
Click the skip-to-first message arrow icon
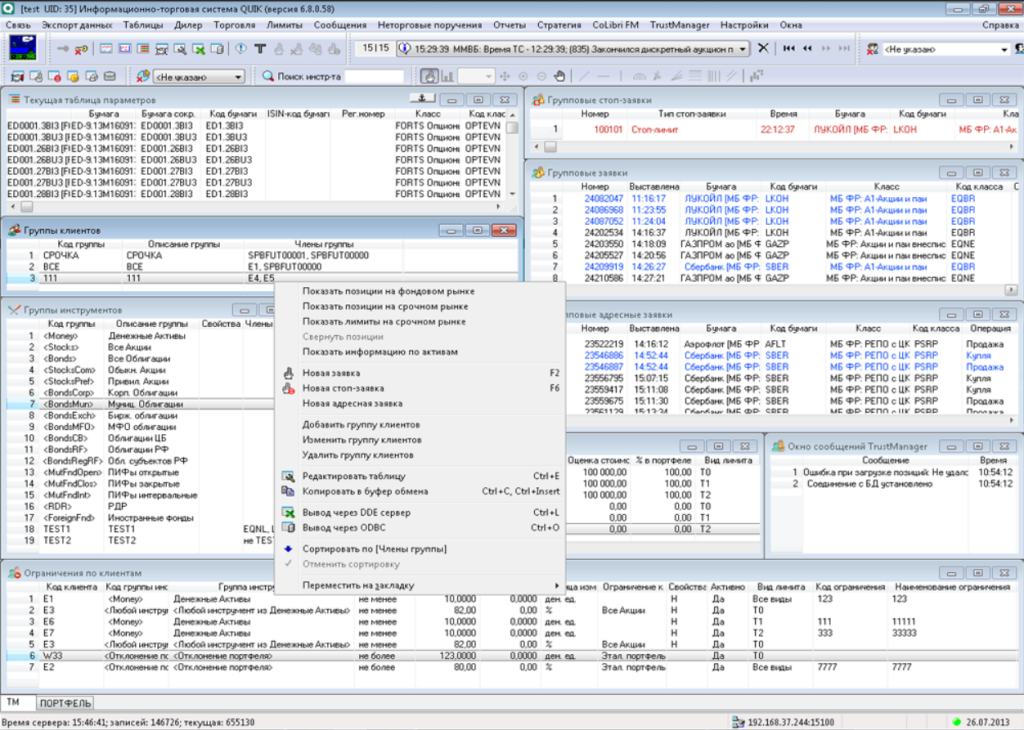pyautogui.click(x=788, y=48)
